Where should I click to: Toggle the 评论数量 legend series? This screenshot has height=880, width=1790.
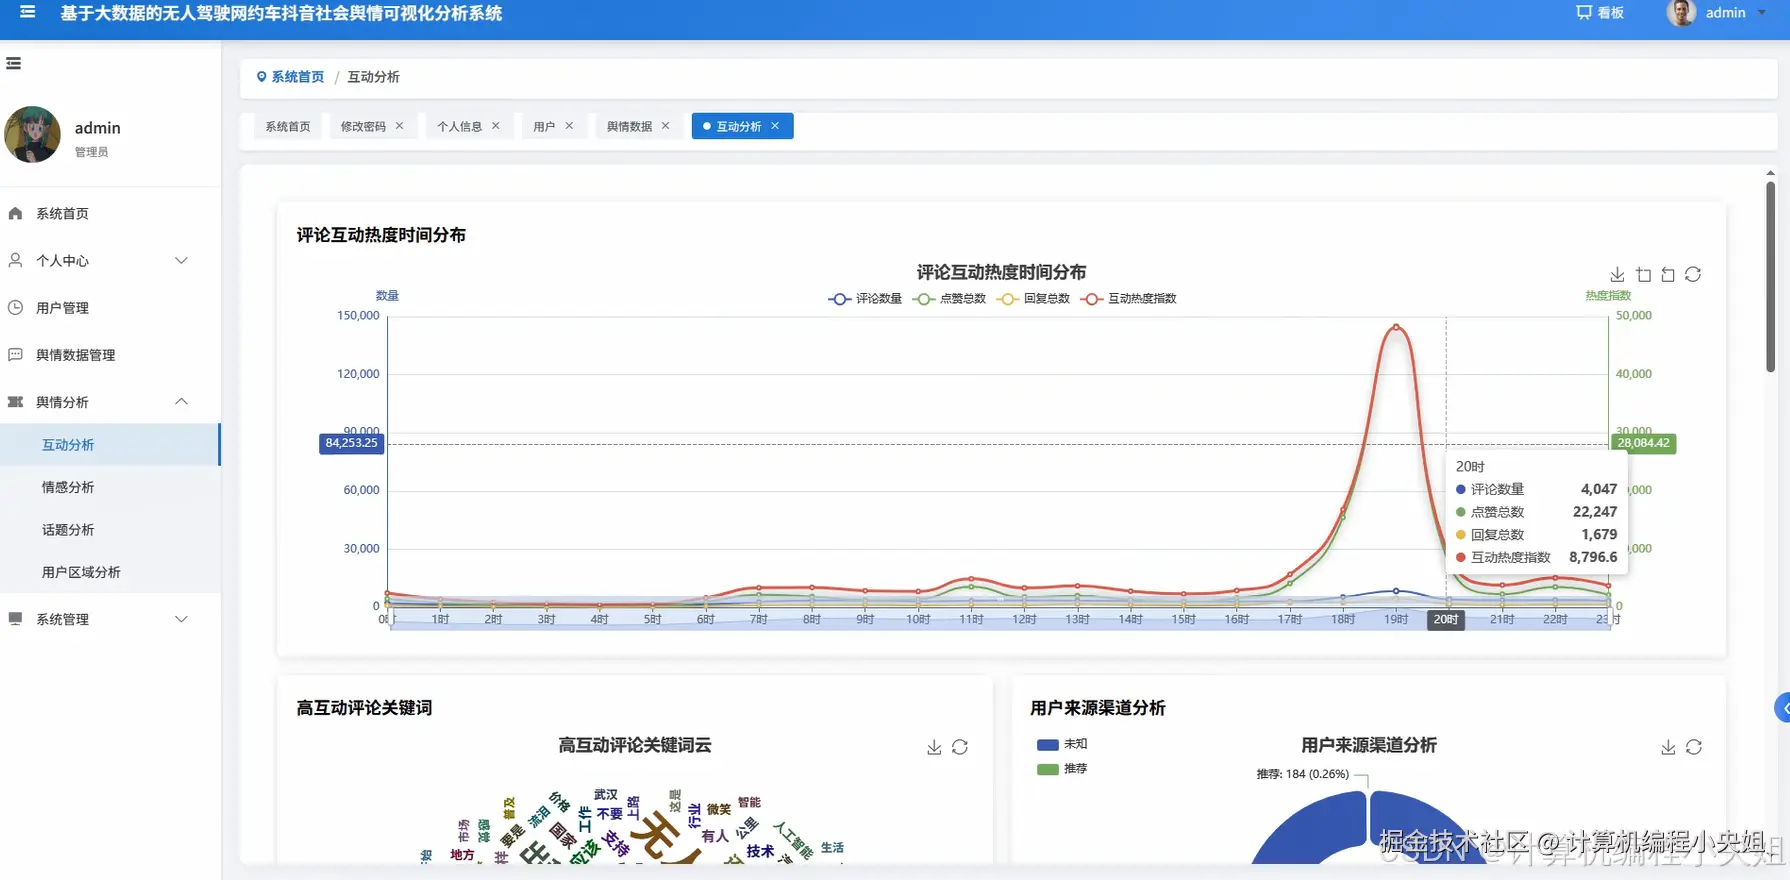pos(865,298)
